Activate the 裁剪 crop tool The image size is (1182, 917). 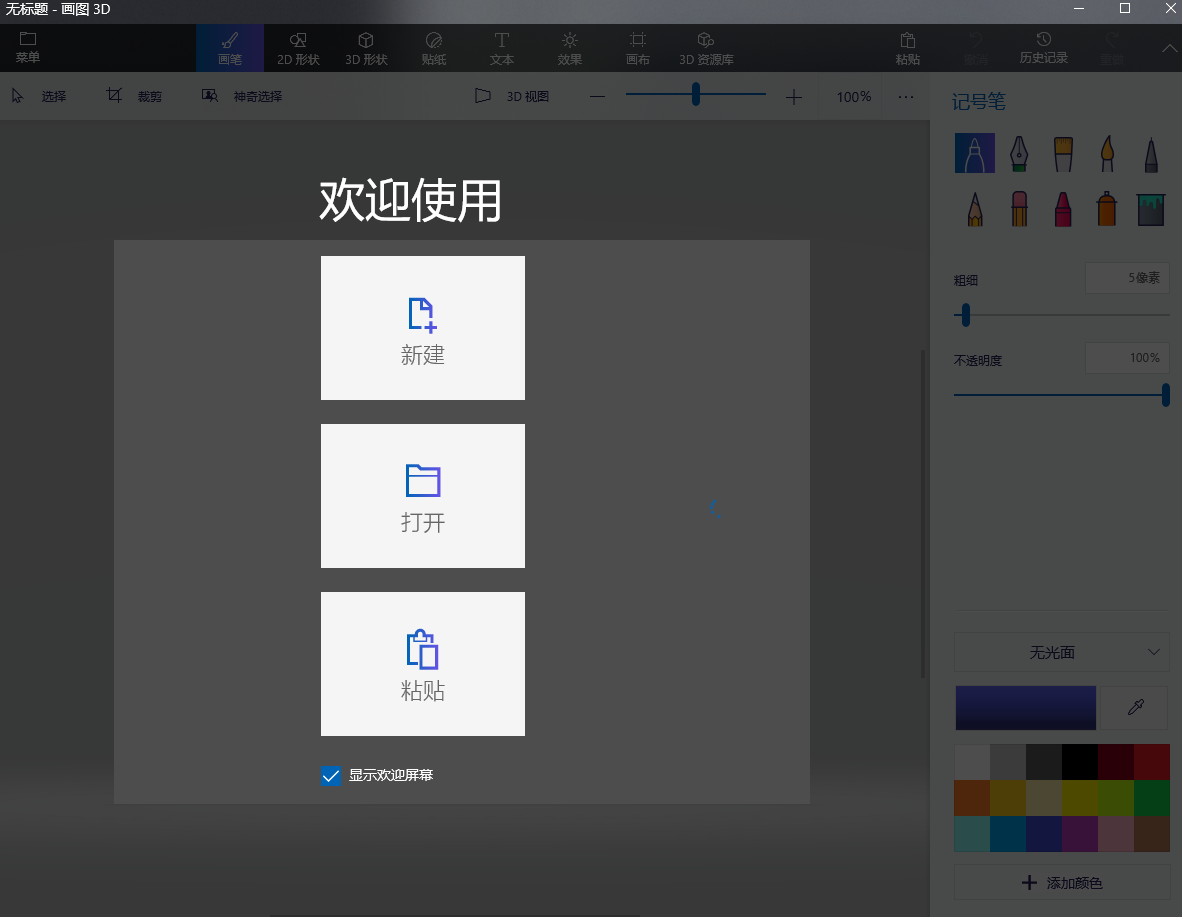click(135, 97)
